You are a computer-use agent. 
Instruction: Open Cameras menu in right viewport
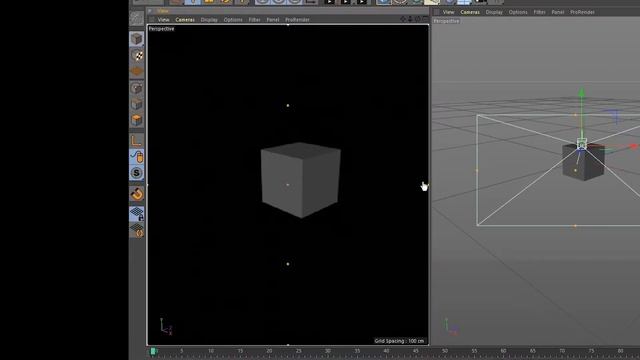coord(470,12)
